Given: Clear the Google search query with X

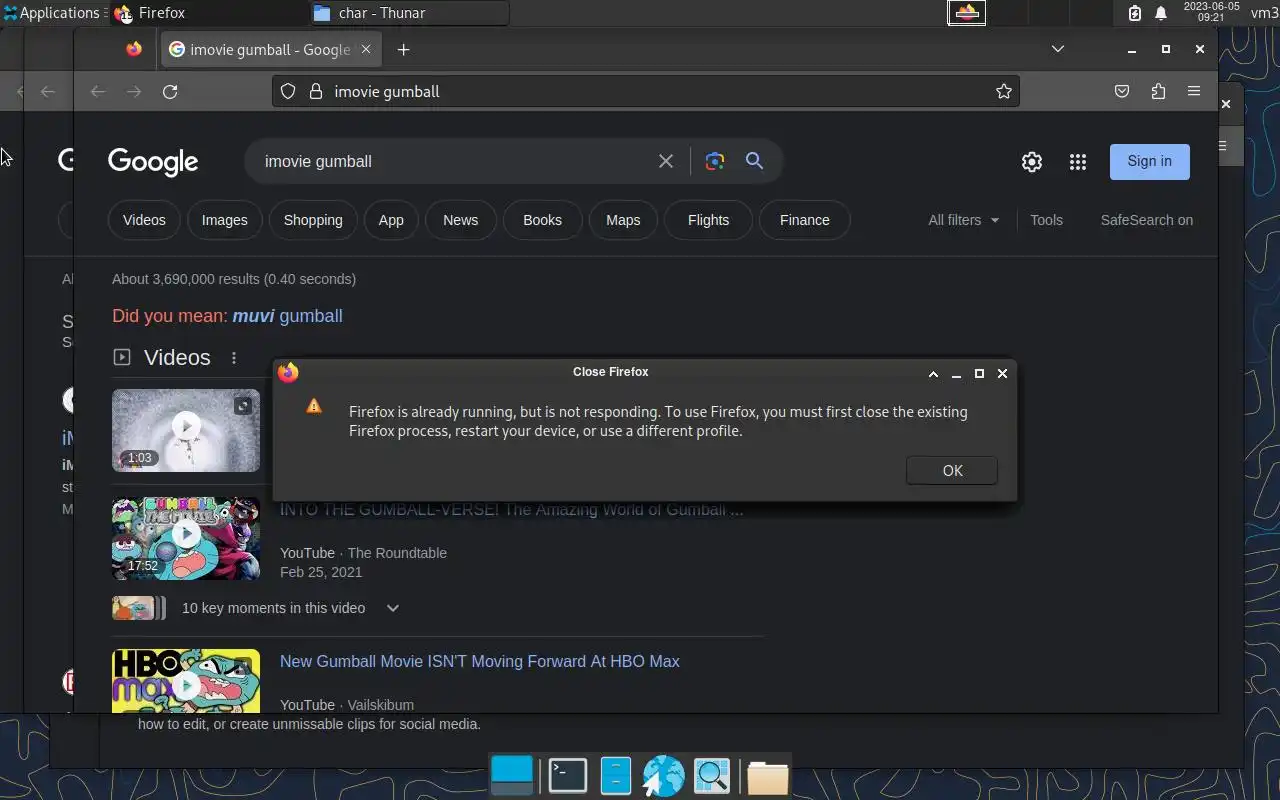Looking at the screenshot, I should coord(666,161).
